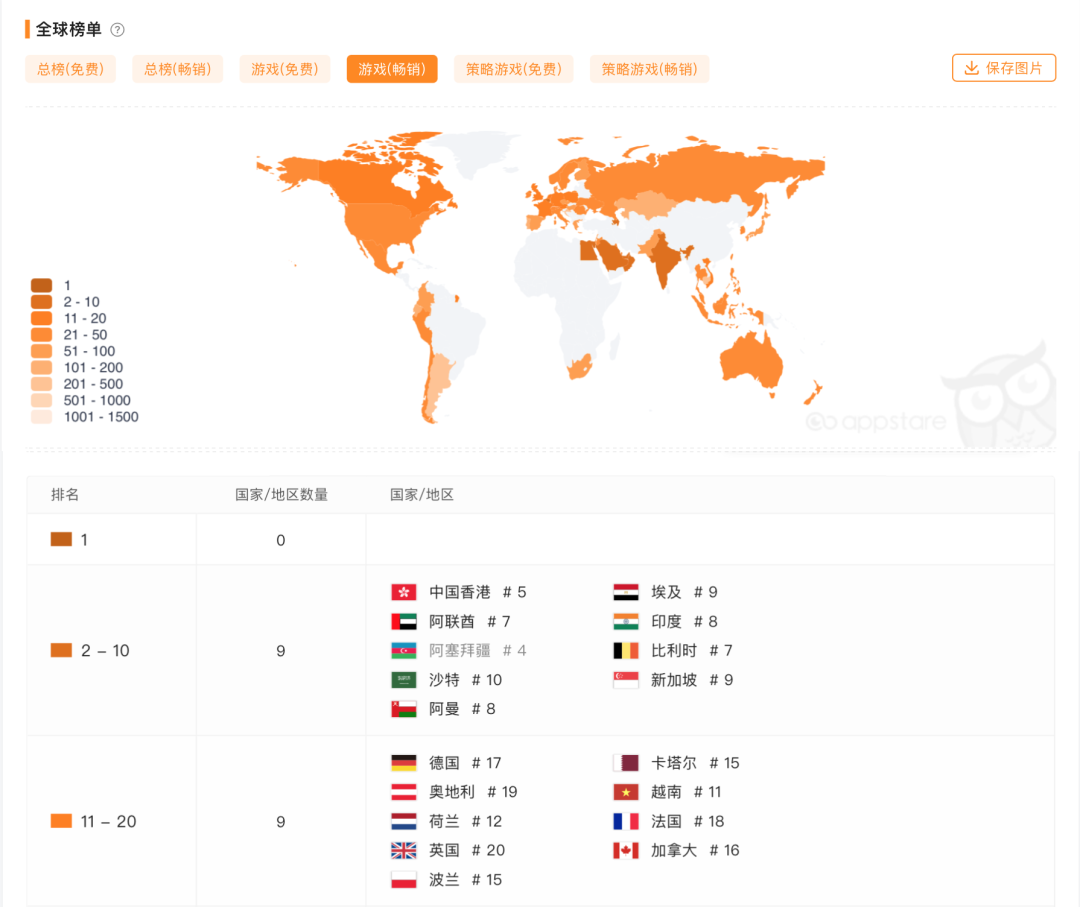
Task: Click the 德国 flag icon
Action: pyautogui.click(x=403, y=764)
